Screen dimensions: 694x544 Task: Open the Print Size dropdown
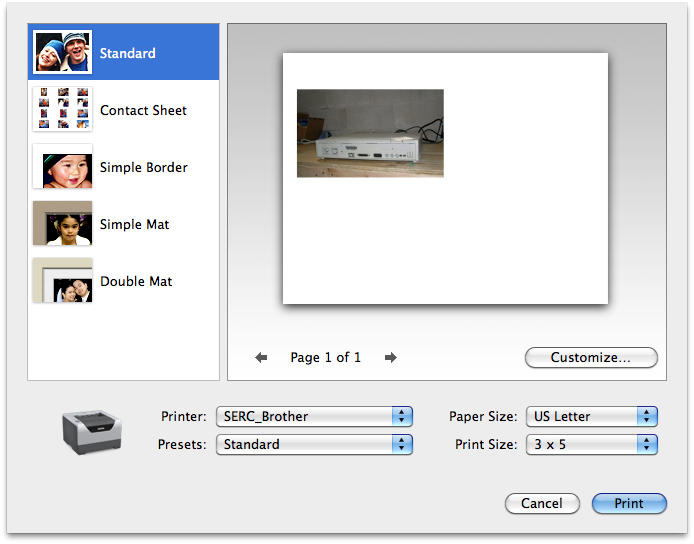tap(592, 444)
